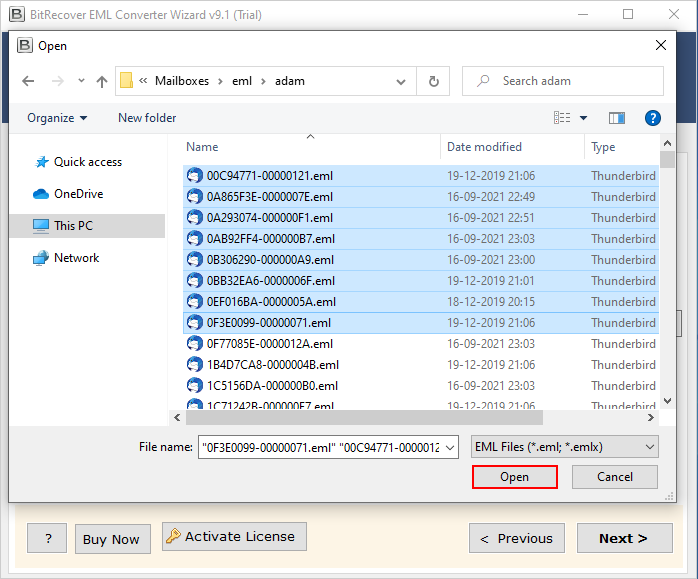Click Thunderbird icon of 0B306290-000000A9.eml
This screenshot has height=579, width=698.
point(195,259)
